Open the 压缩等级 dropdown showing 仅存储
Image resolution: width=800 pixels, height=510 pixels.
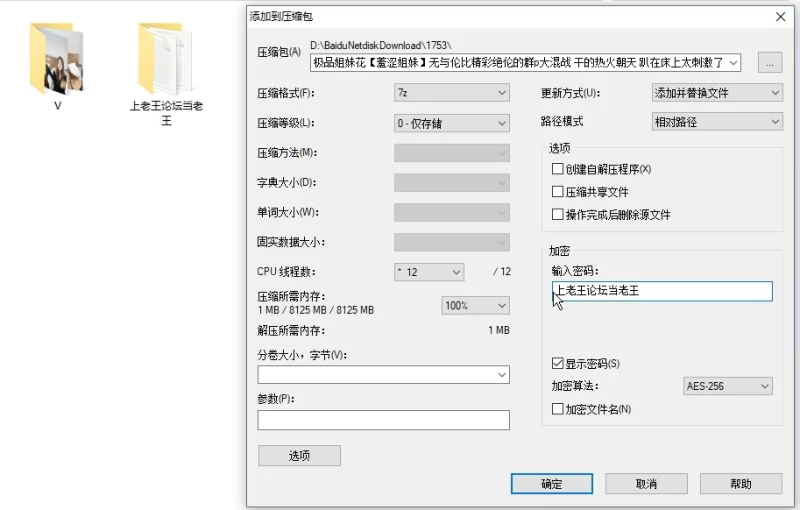click(452, 123)
